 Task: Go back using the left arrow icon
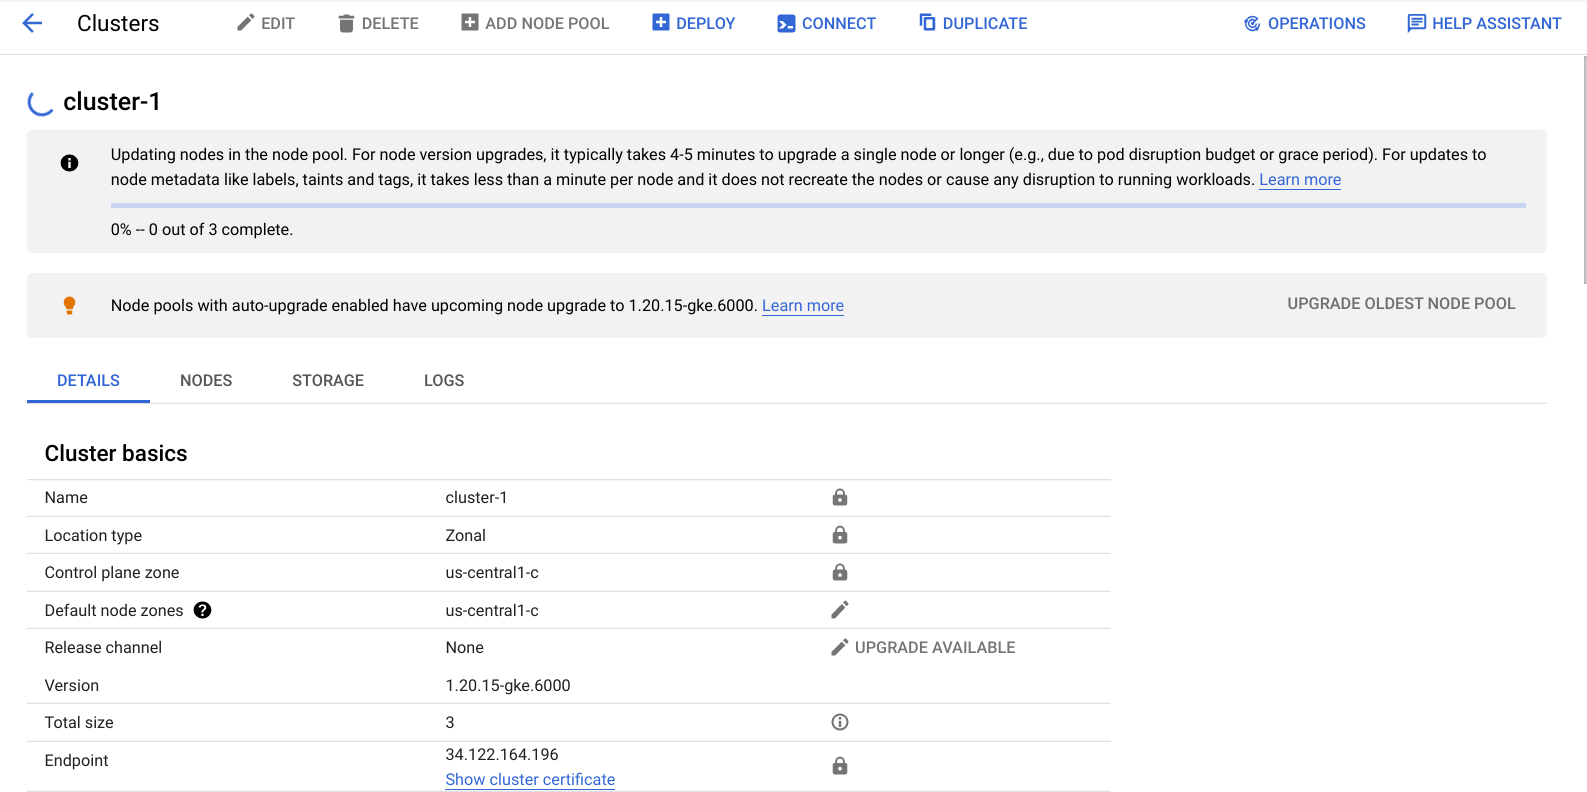[x=32, y=23]
